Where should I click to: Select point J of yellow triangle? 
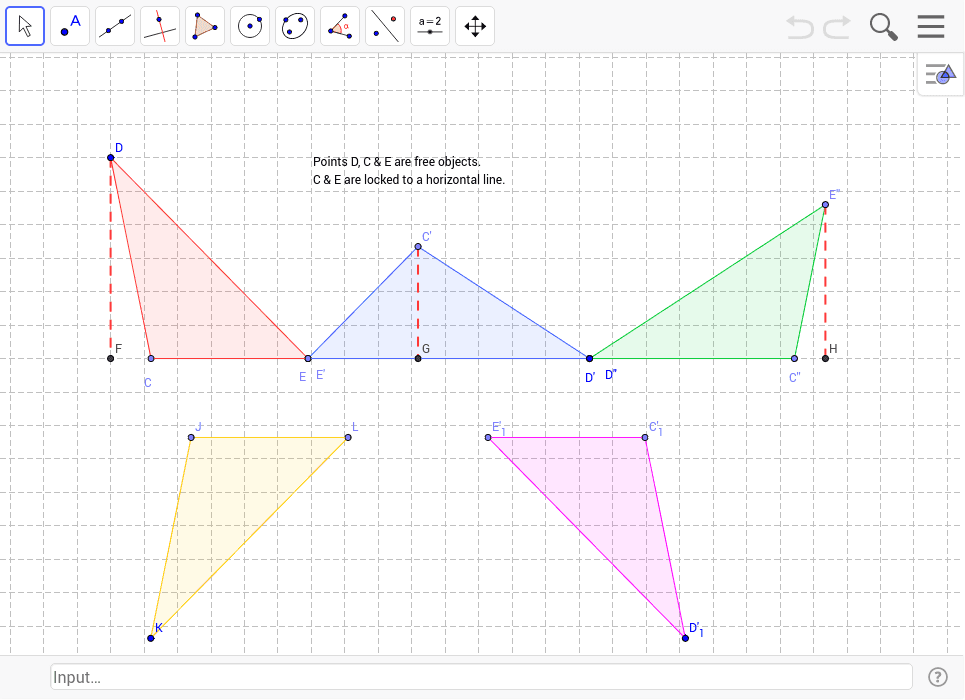[x=191, y=437]
